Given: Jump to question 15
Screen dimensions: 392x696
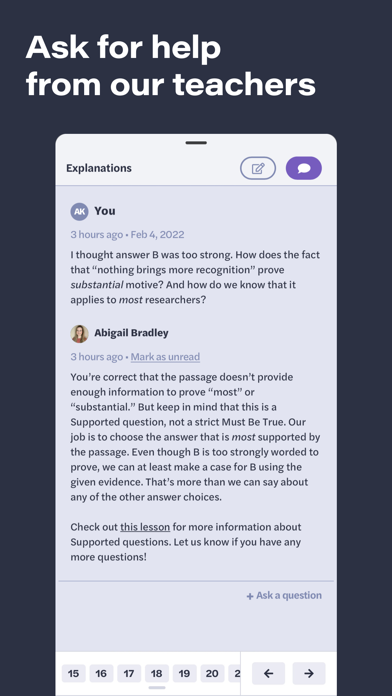Looking at the screenshot, I should pyautogui.click(x=73, y=674).
